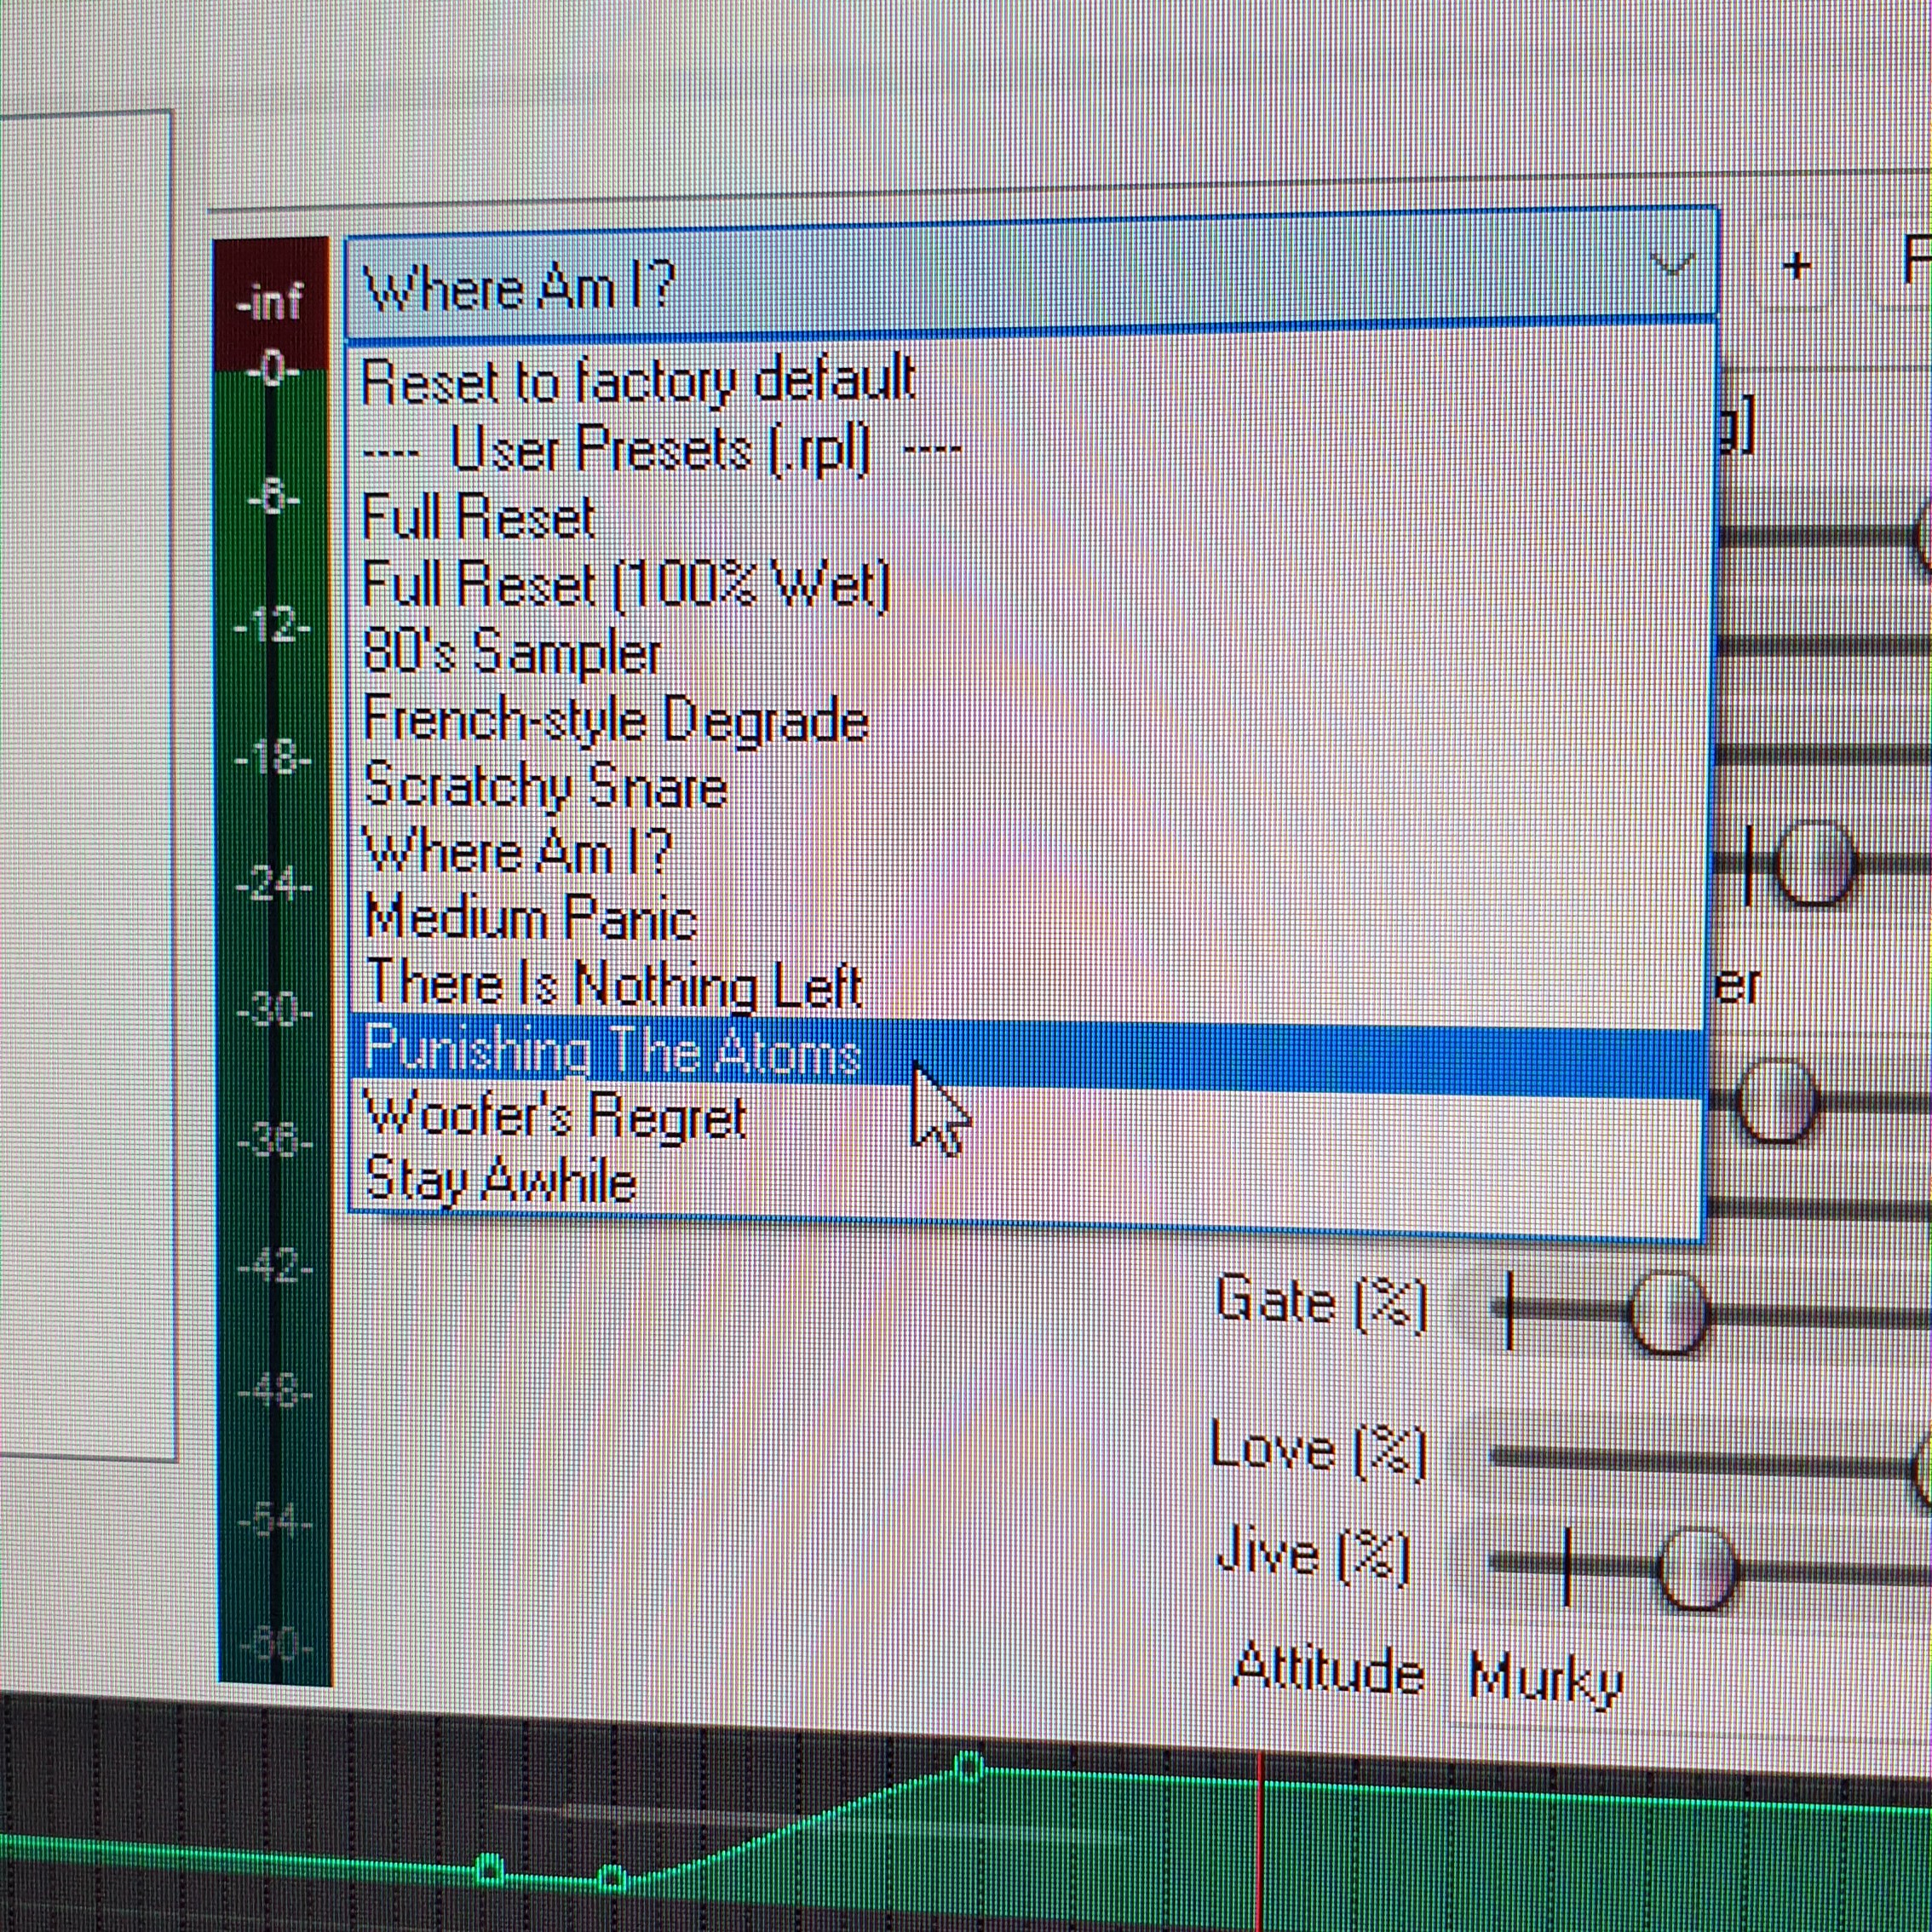This screenshot has height=1932, width=1932.
Task: Collapse the preset dropdown via chevron arrow
Action: (x=1671, y=266)
